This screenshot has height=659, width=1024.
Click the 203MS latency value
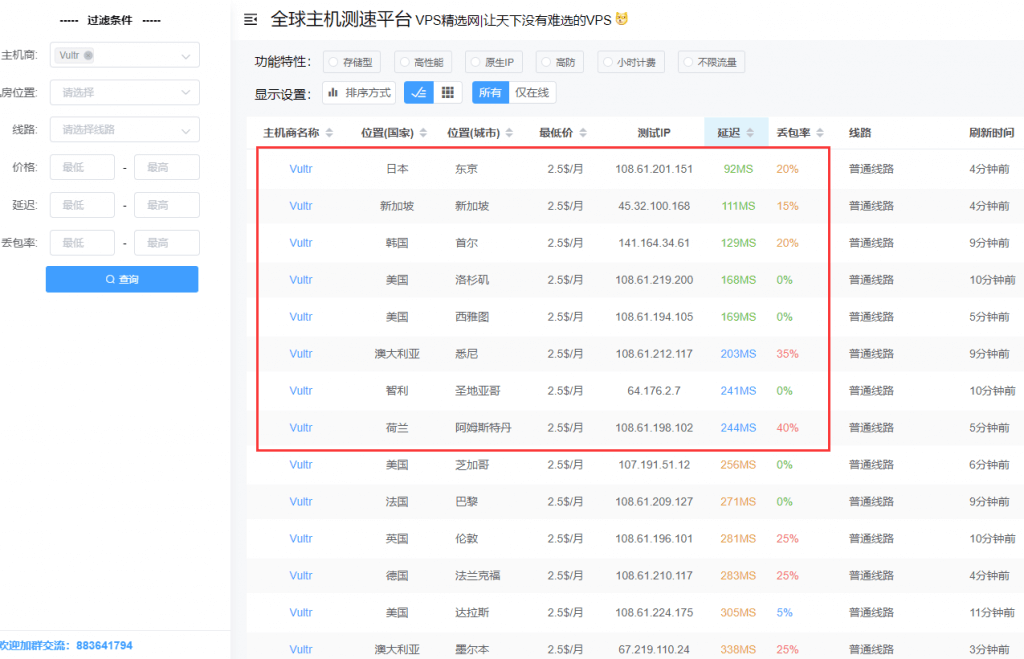[738, 353]
